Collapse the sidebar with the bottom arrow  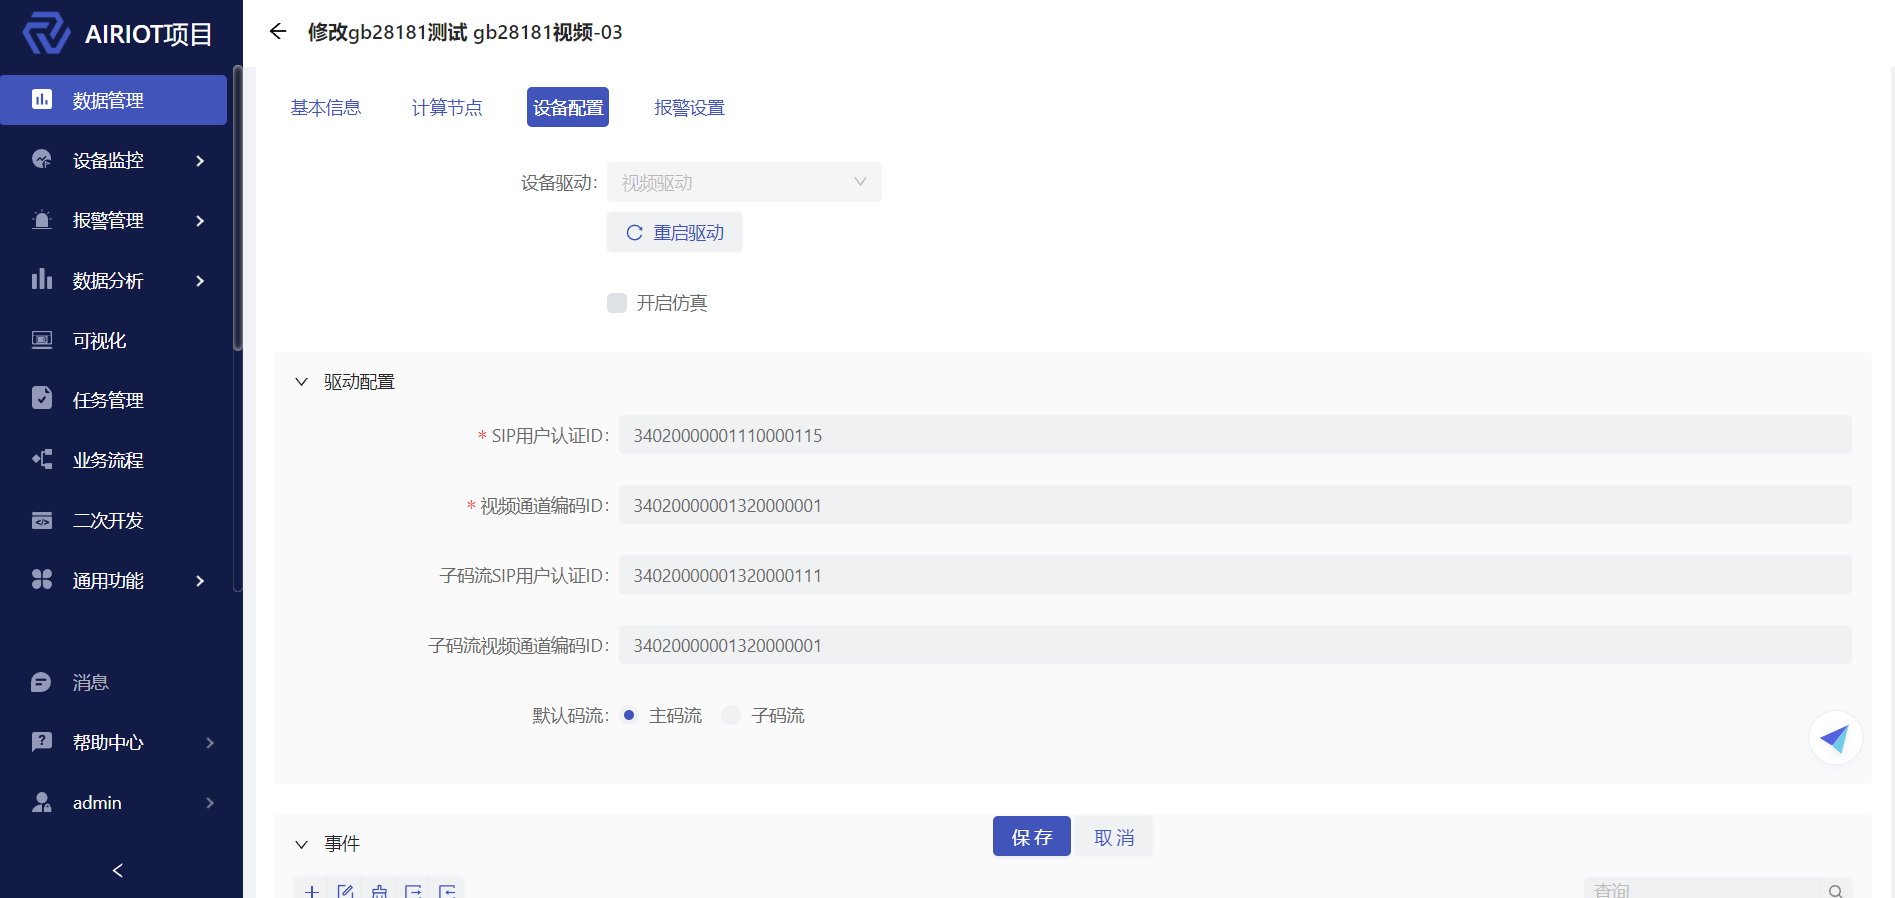(118, 870)
